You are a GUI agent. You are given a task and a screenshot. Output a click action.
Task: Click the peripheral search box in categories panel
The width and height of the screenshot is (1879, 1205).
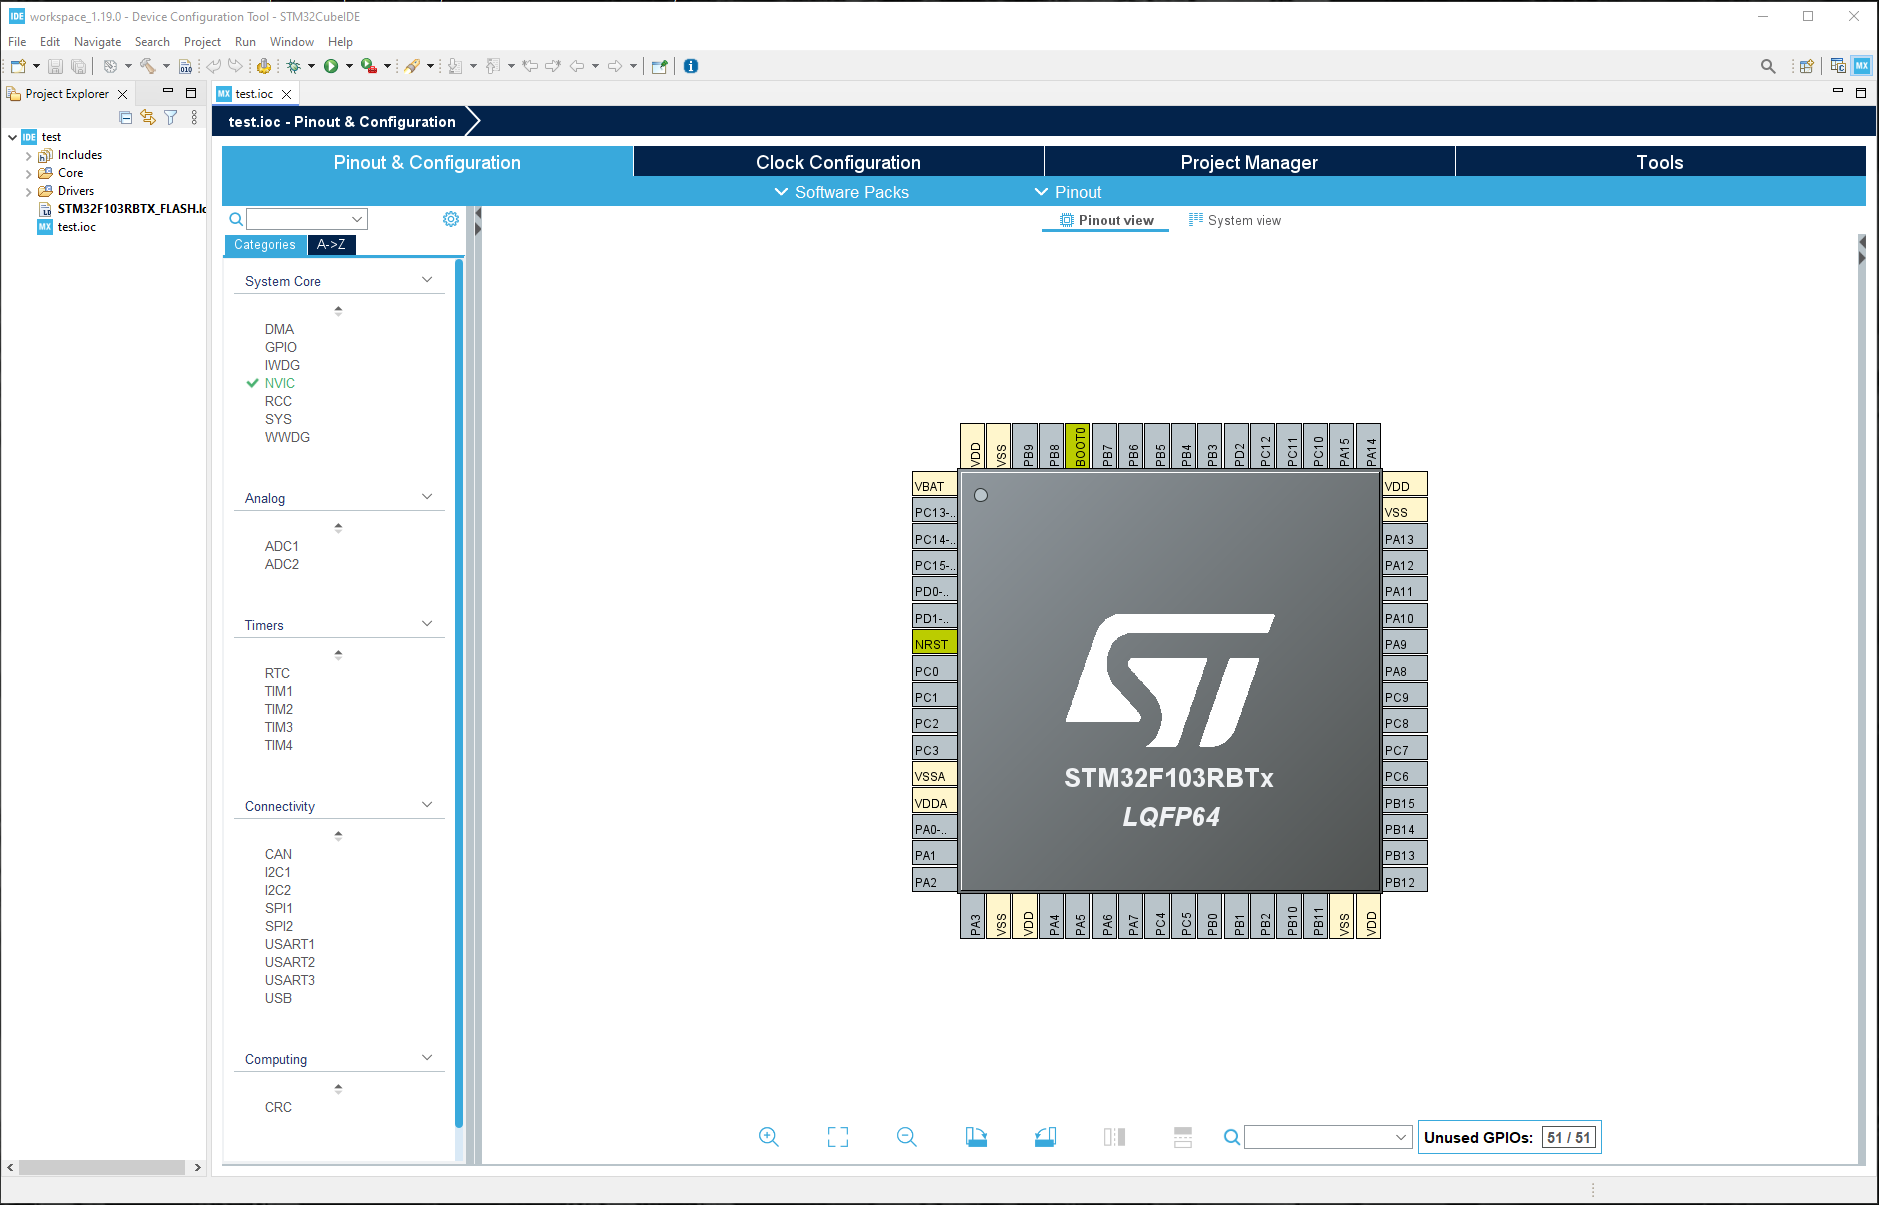pyautogui.click(x=307, y=219)
